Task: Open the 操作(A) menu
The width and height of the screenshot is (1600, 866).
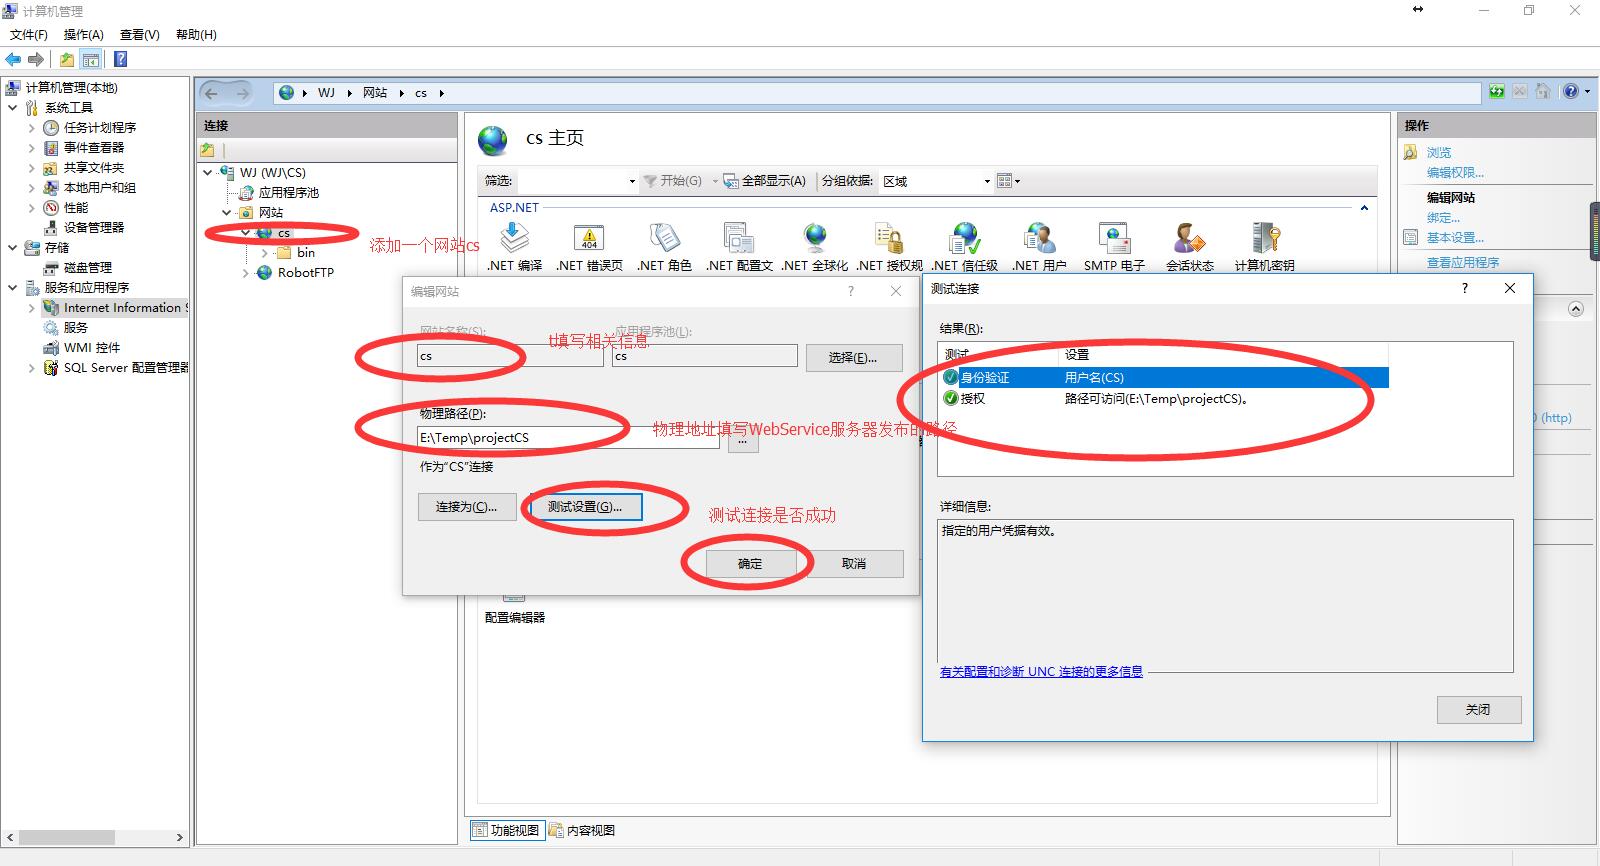Action: pyautogui.click(x=84, y=34)
